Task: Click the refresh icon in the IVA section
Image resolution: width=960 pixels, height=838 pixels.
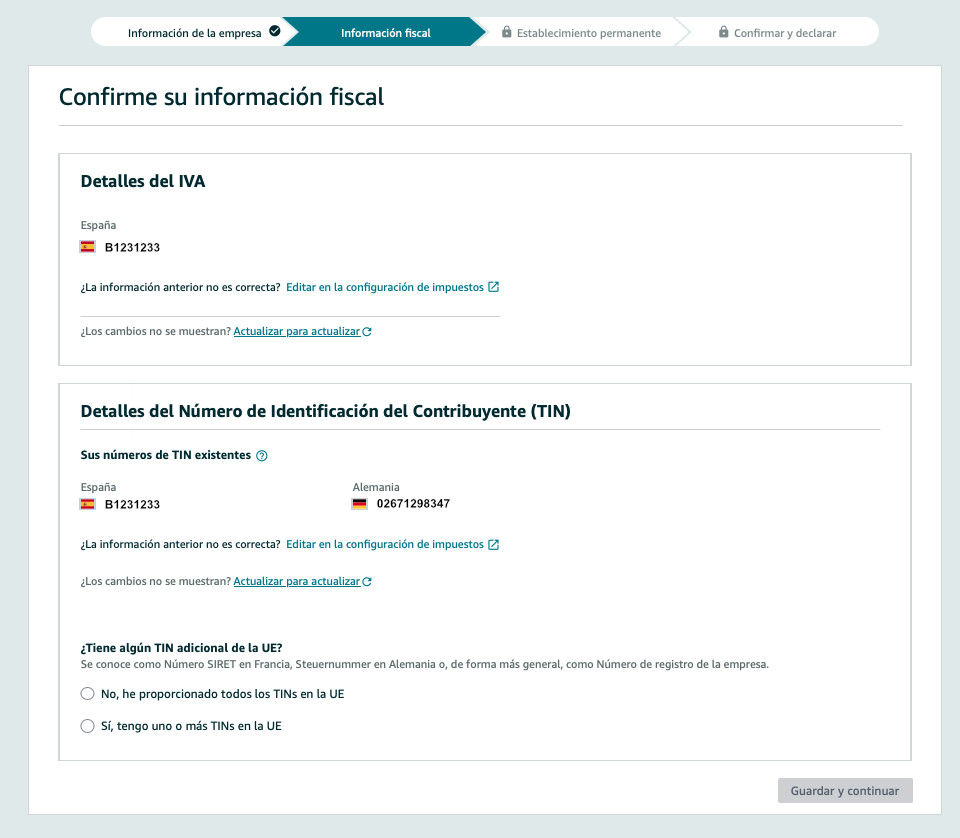Action: coord(367,332)
